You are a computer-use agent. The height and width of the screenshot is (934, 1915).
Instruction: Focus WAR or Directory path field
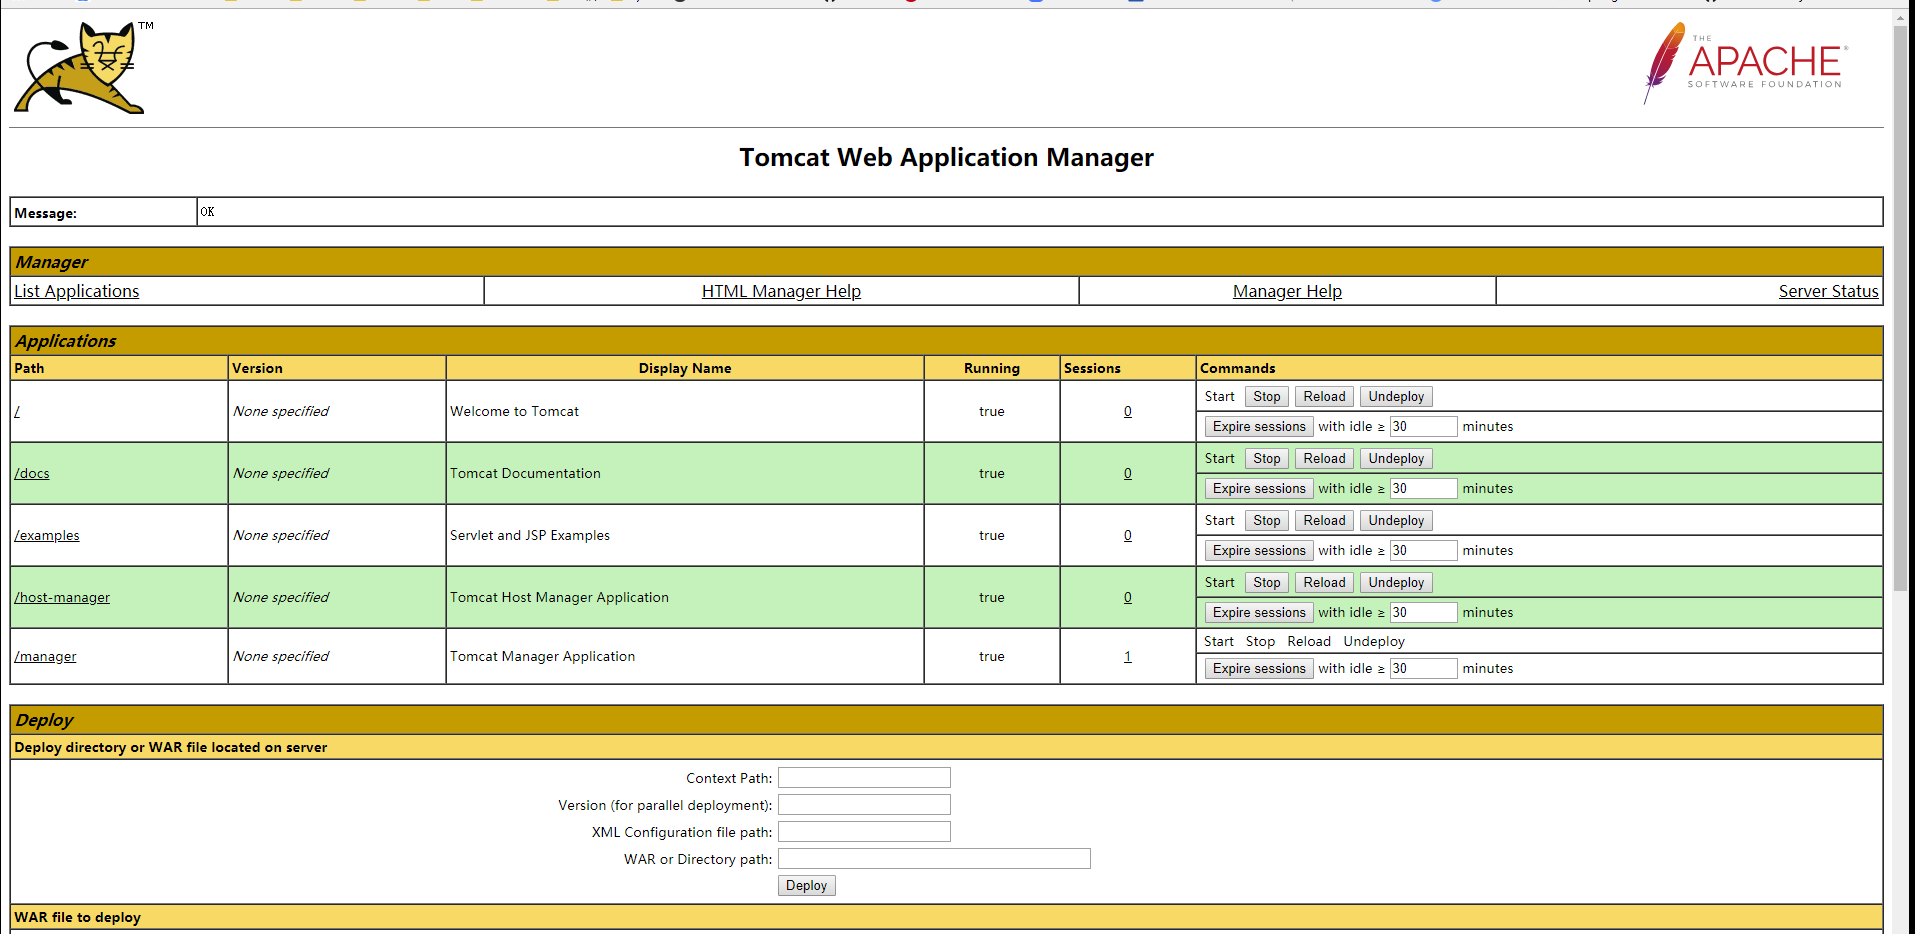coord(934,858)
